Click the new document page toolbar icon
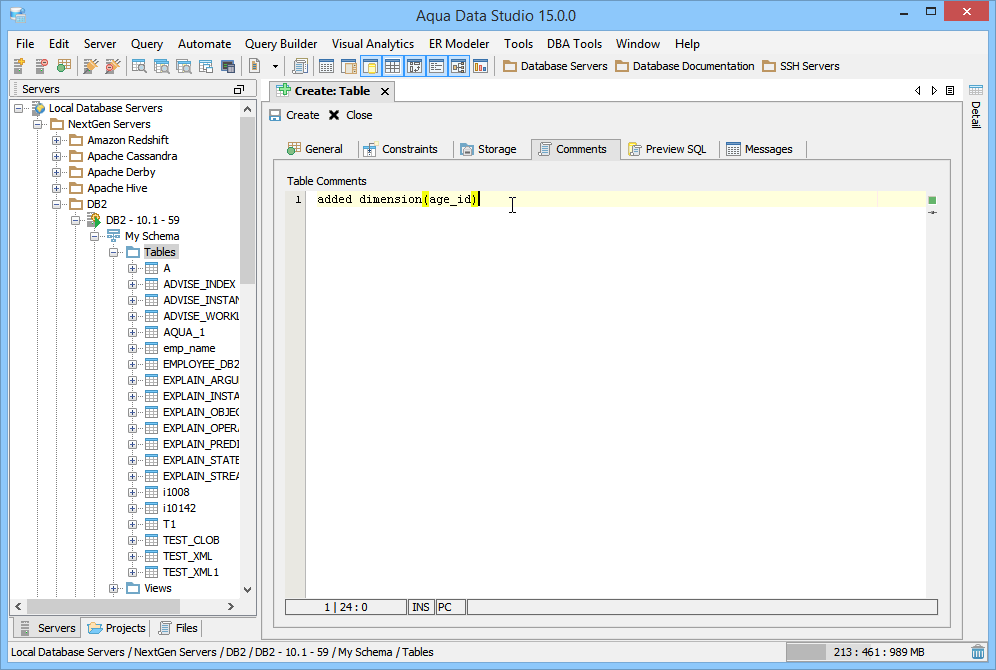 (x=255, y=66)
